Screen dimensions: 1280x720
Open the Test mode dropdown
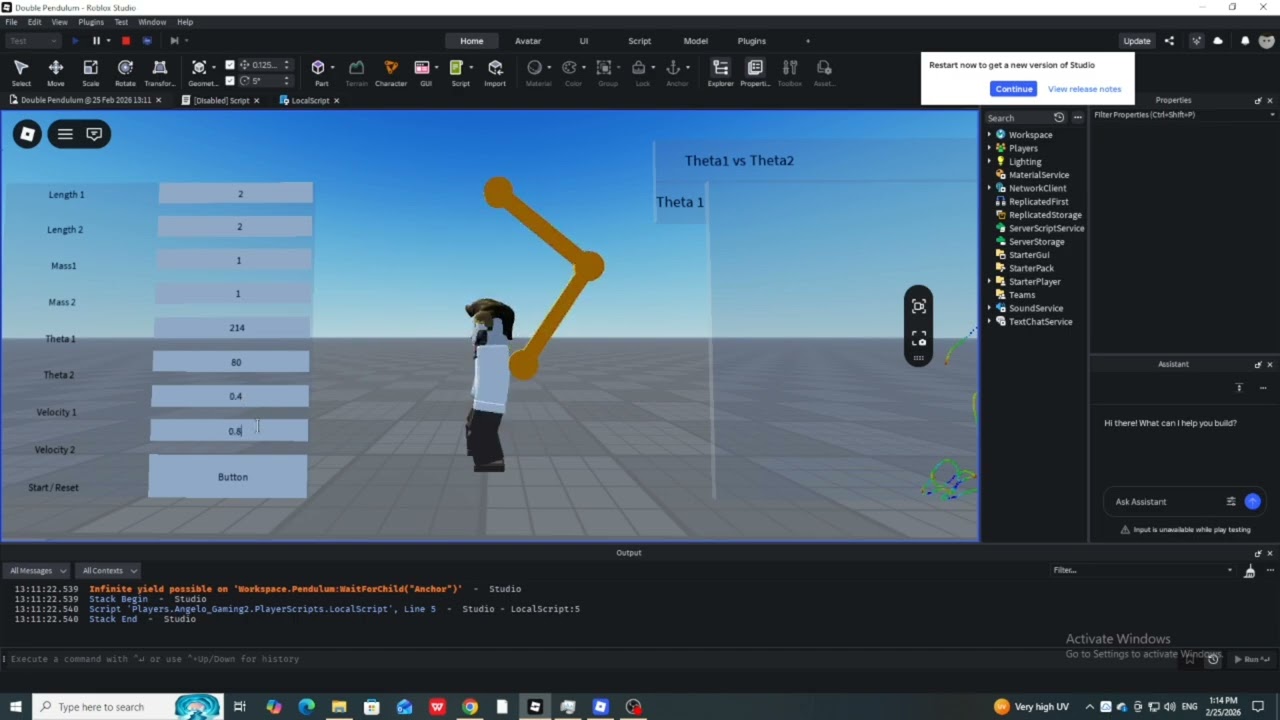33,41
